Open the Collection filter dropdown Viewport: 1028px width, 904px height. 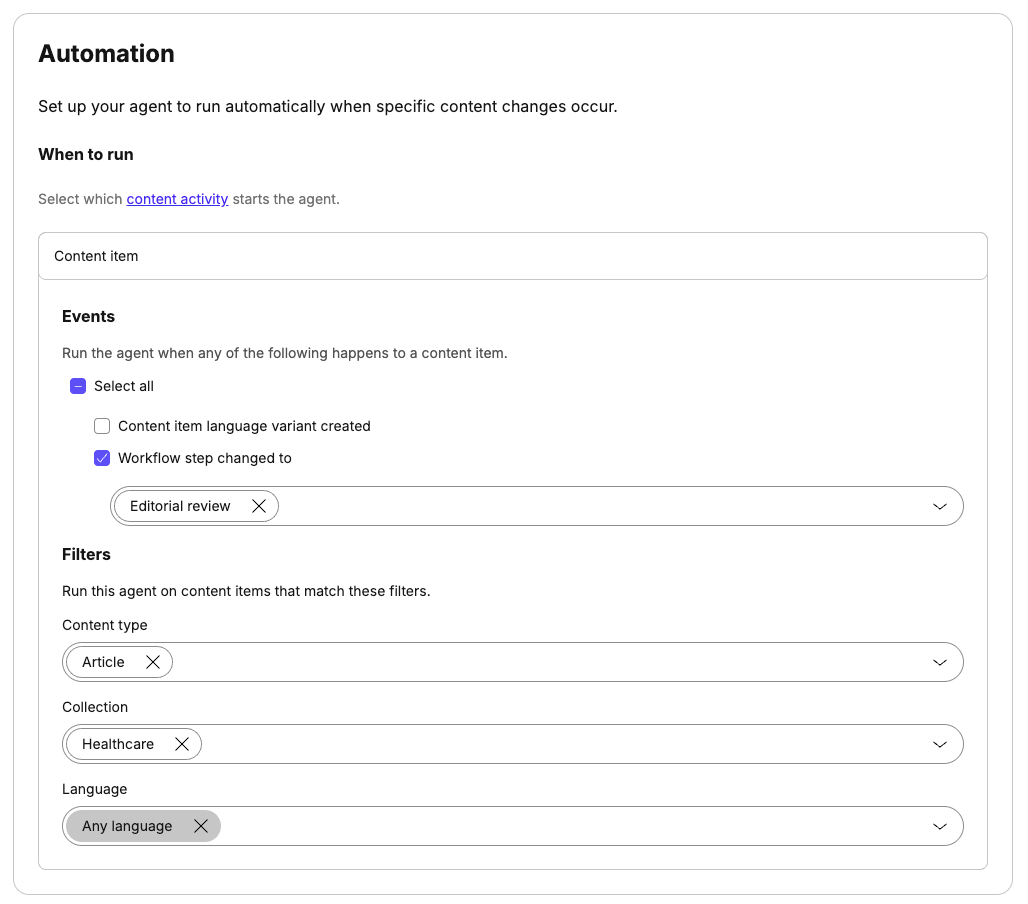[940, 744]
